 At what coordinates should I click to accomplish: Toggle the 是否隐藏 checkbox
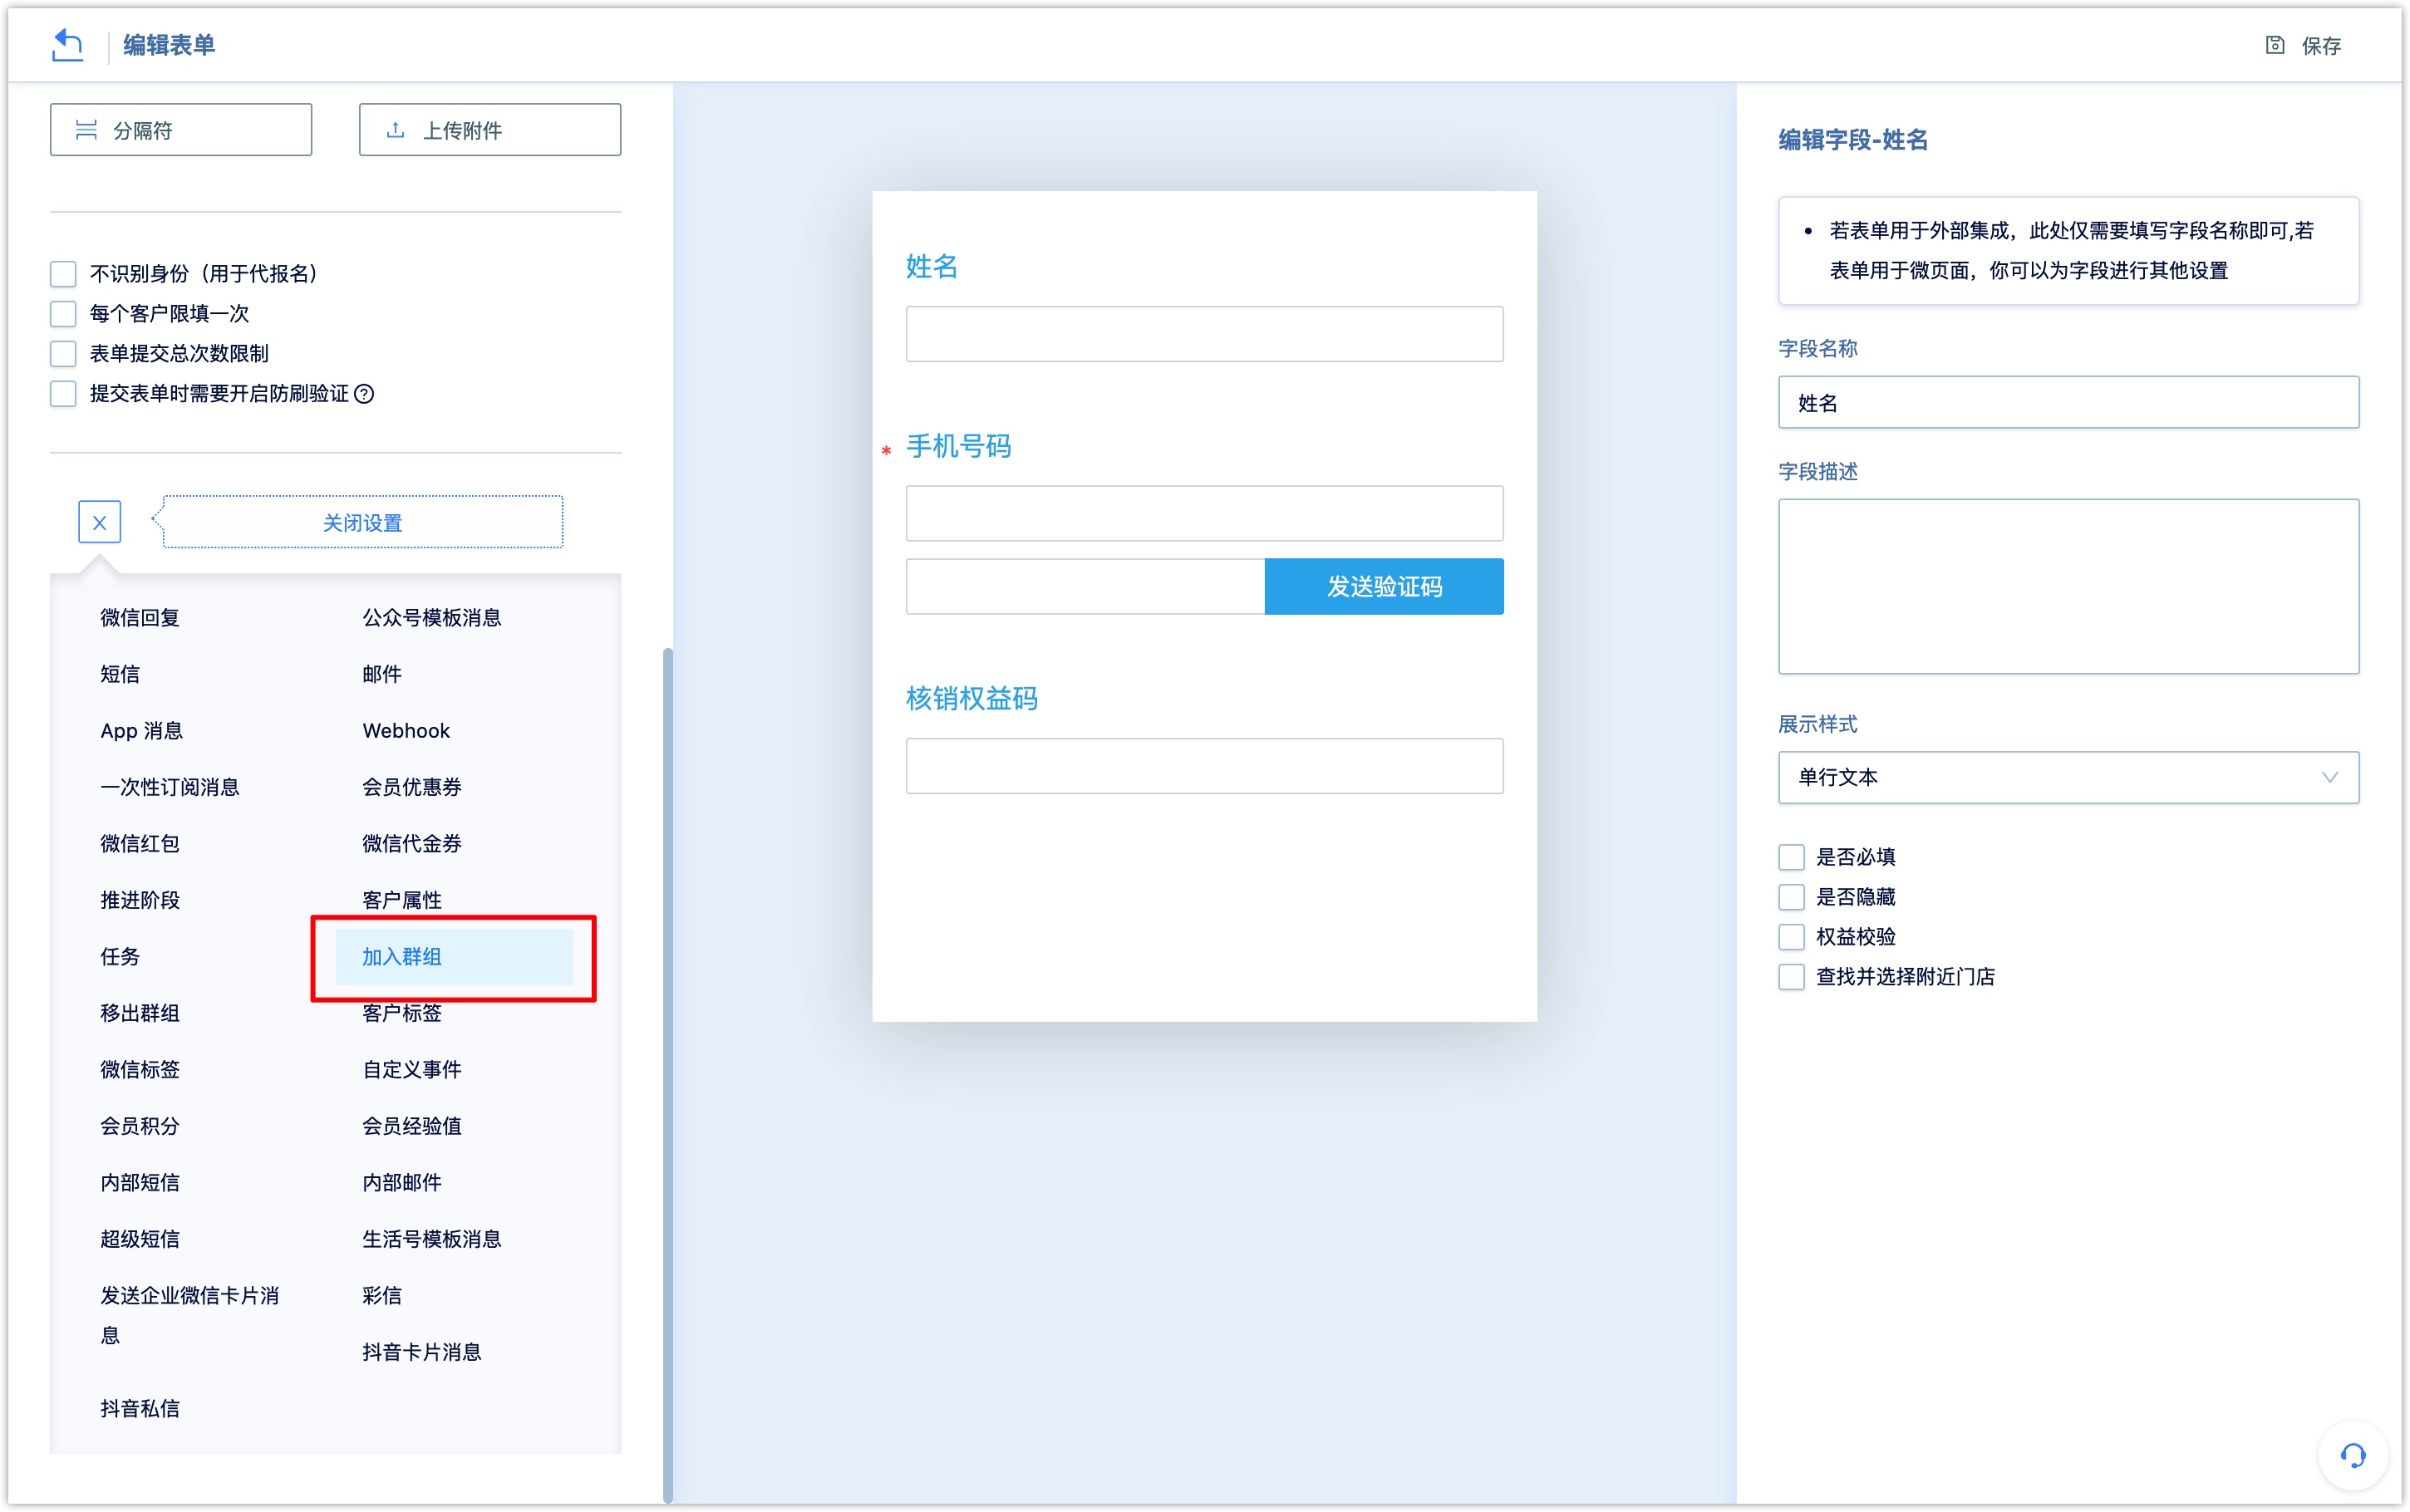(1792, 897)
